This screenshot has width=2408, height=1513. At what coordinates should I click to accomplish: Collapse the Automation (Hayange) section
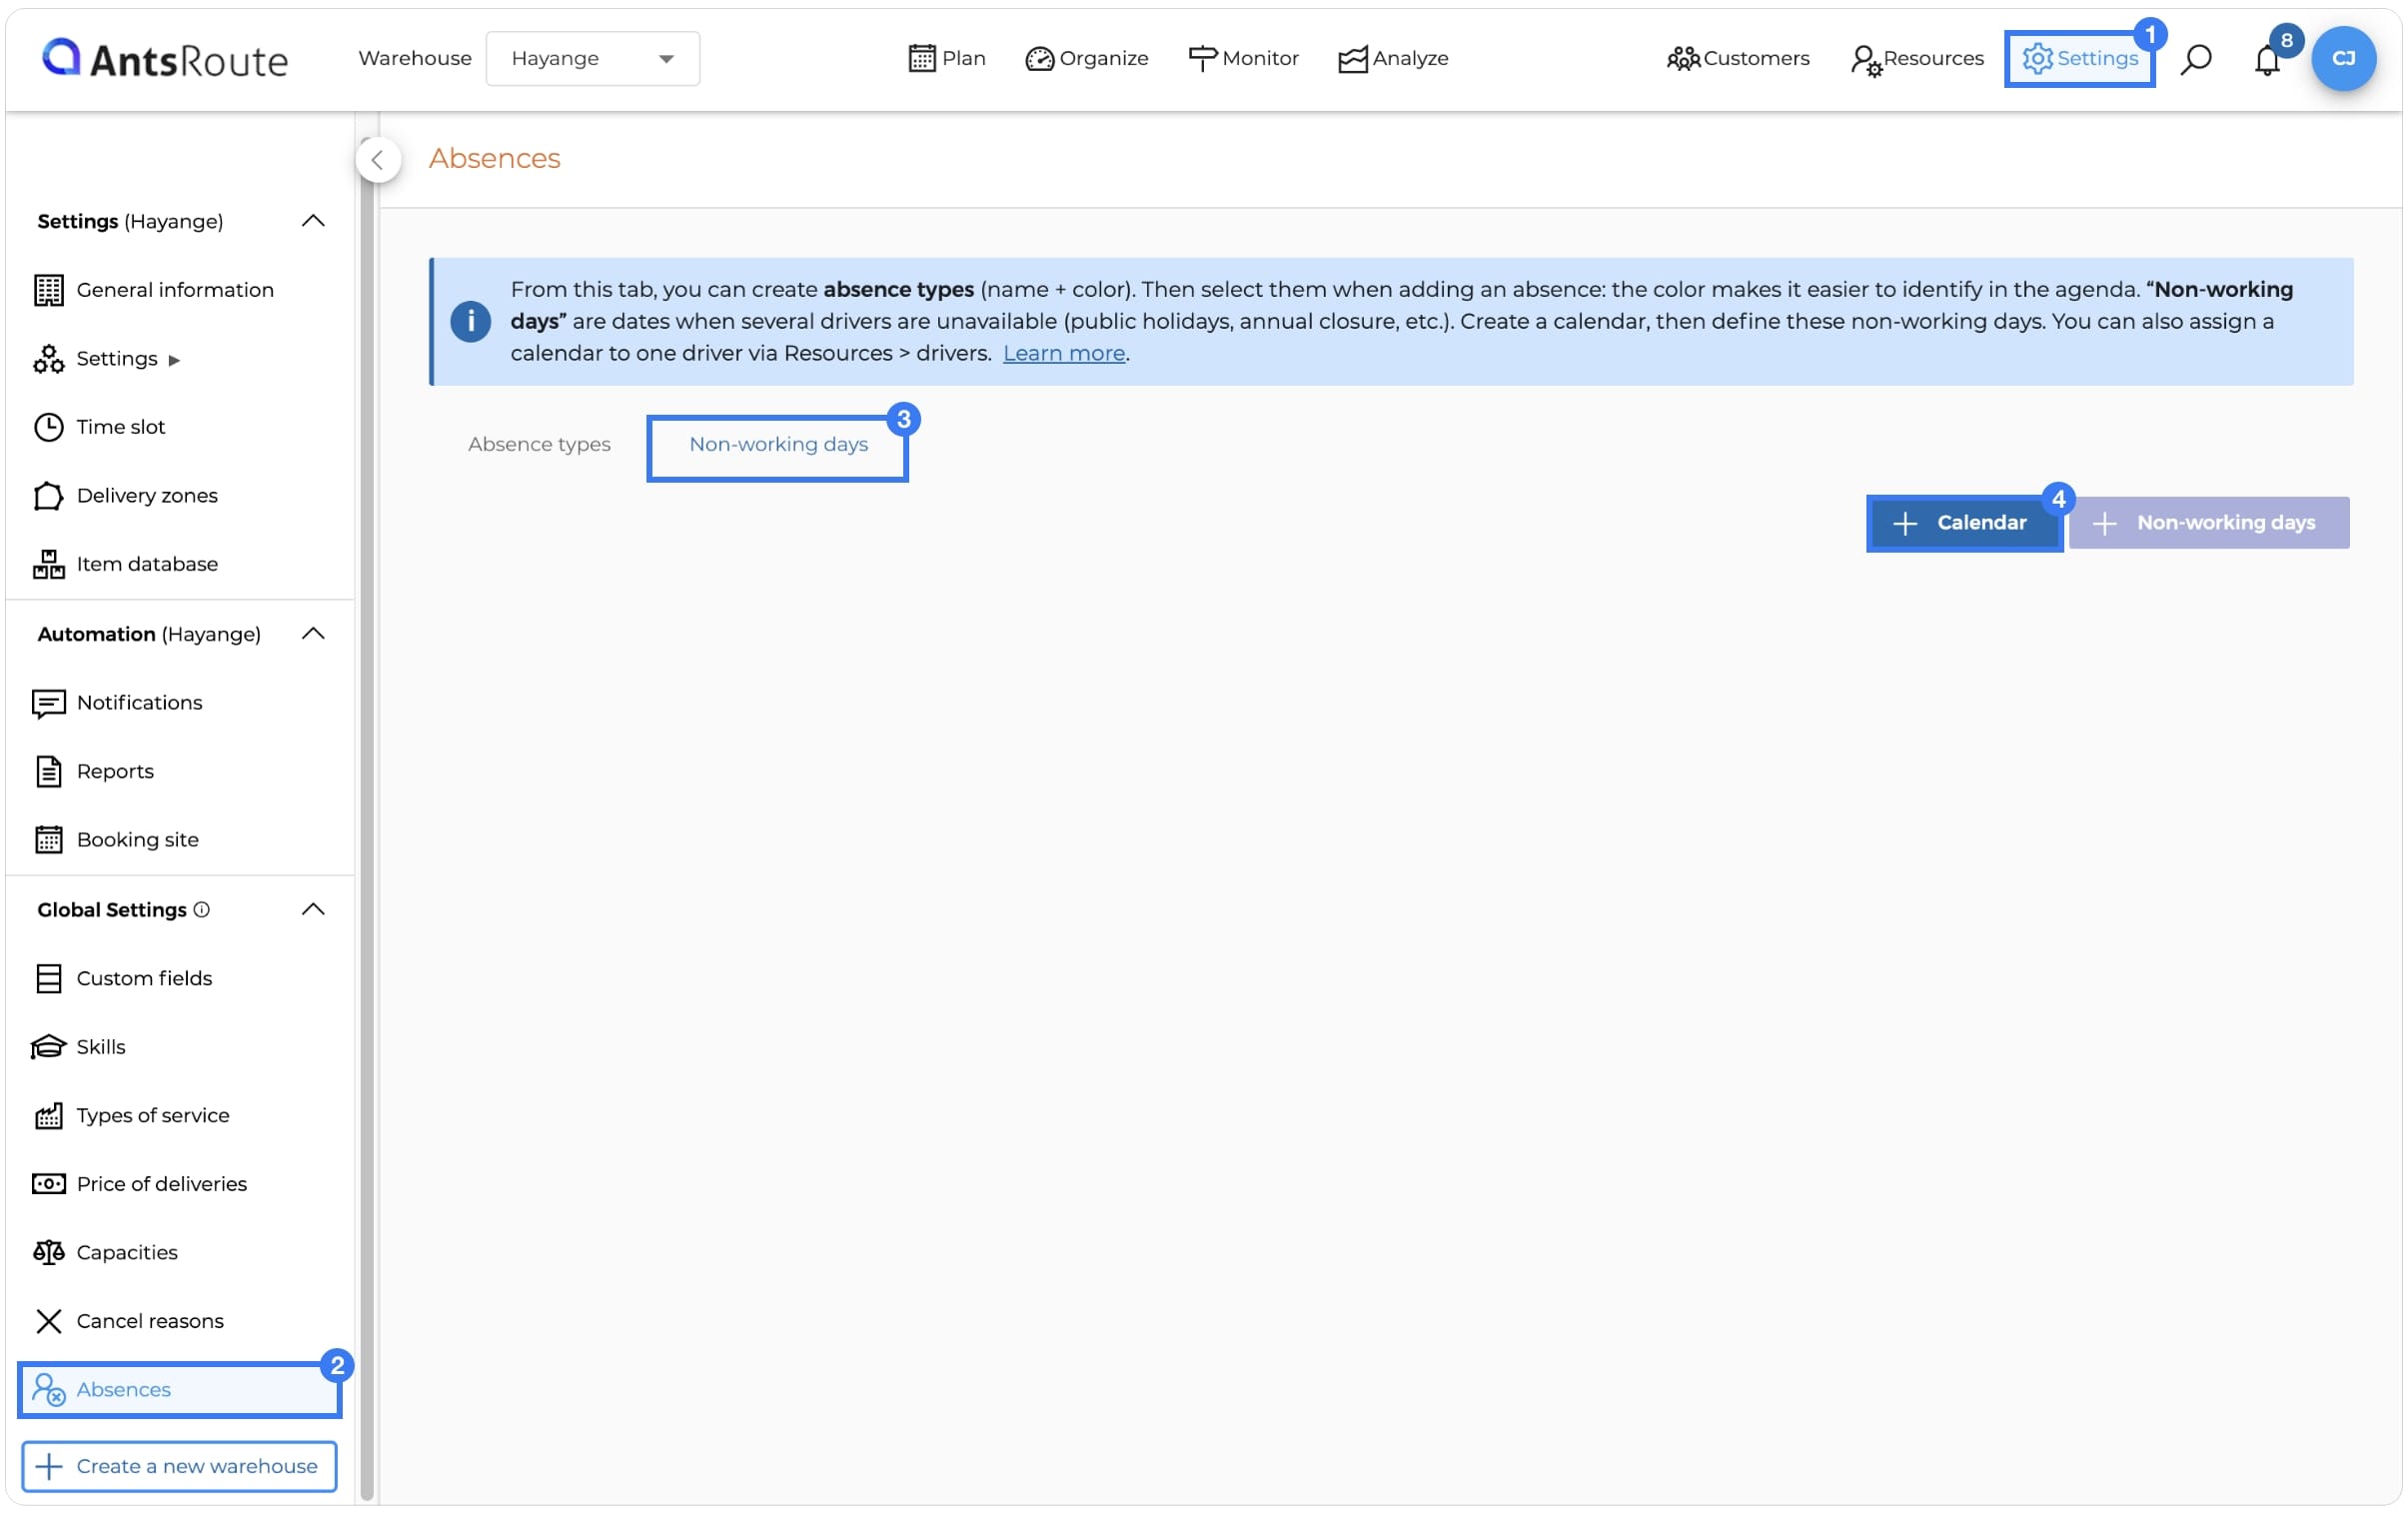(313, 633)
